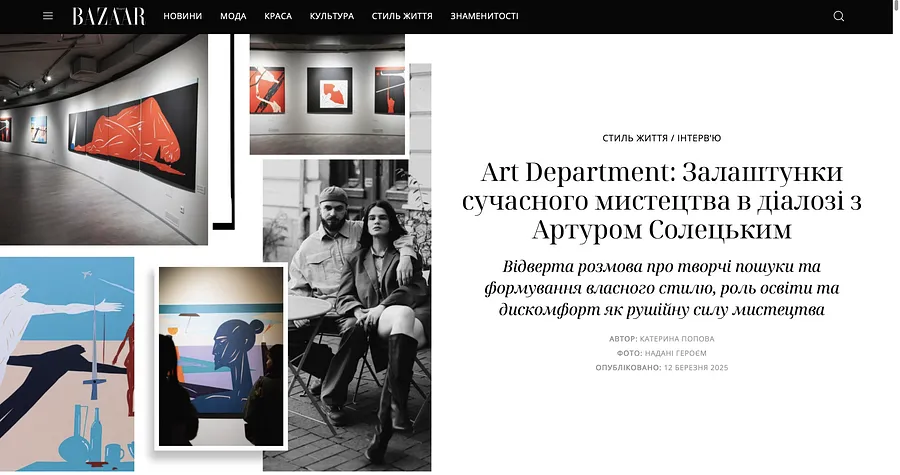Viewport: 900px width, 475px height.
Task: Click the italic subtitle about творчі пошуки
Action: (x=662, y=288)
